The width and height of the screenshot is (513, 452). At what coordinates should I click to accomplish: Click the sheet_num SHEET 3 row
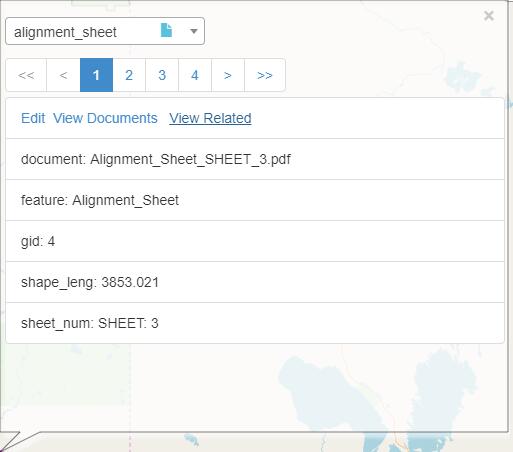[x=255, y=323]
